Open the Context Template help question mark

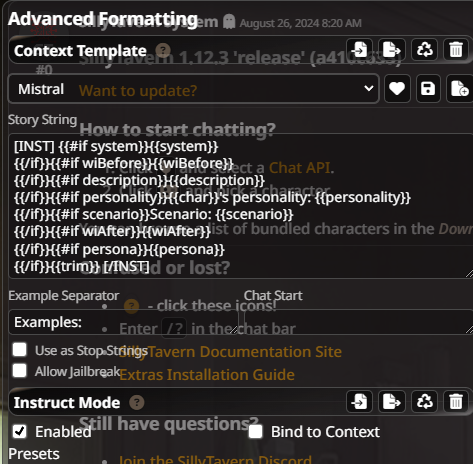(163, 51)
